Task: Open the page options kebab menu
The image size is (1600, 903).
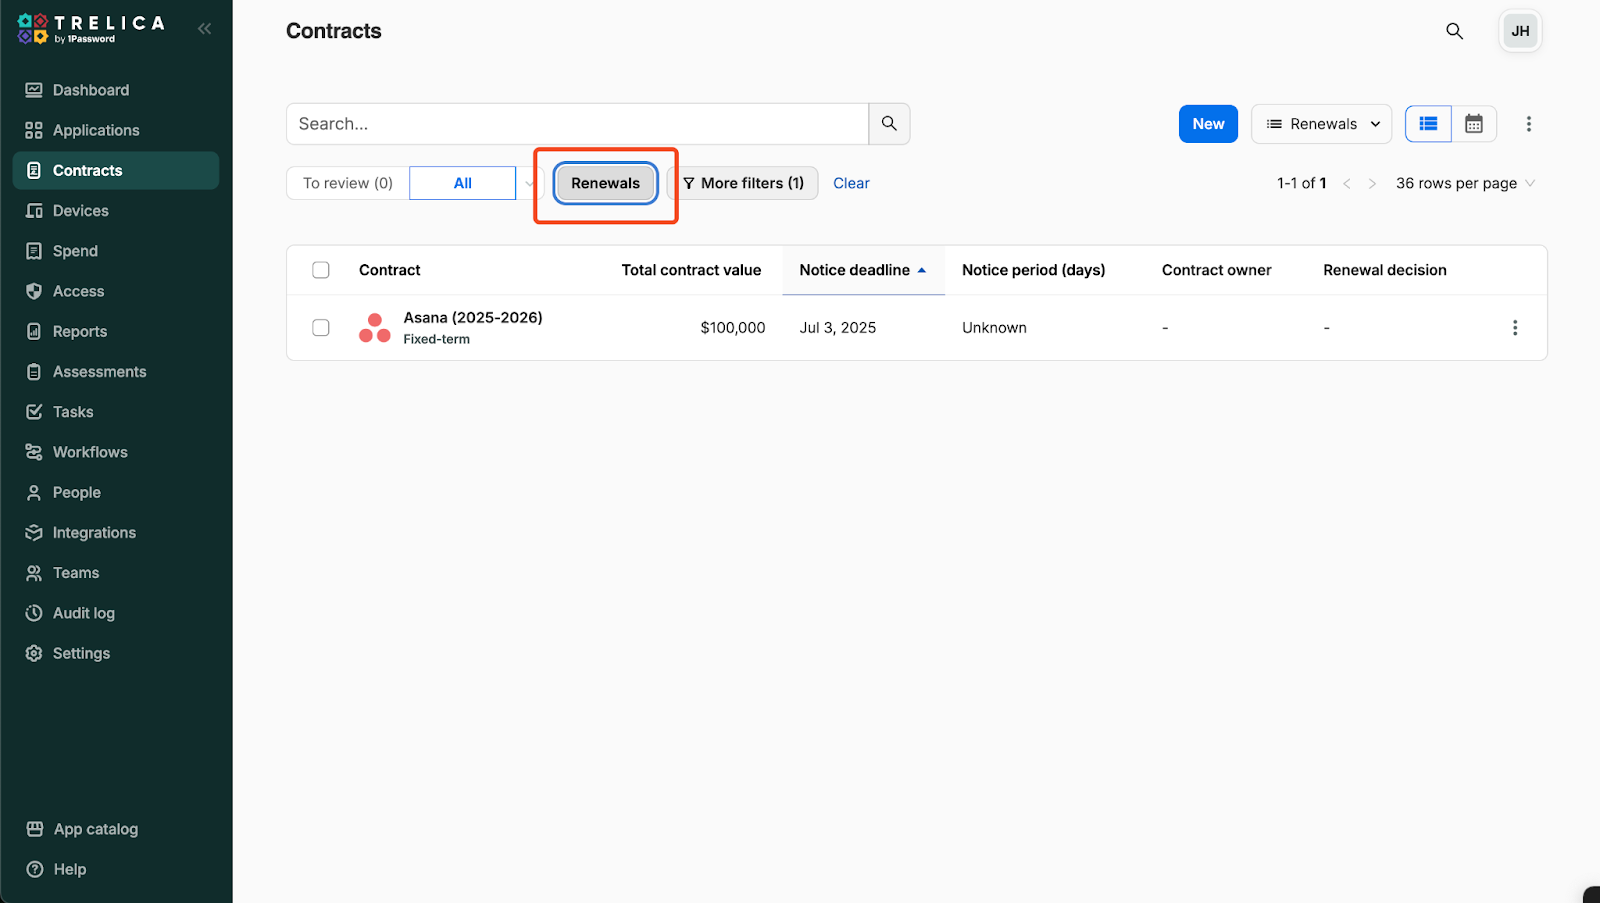Action: pyautogui.click(x=1528, y=124)
